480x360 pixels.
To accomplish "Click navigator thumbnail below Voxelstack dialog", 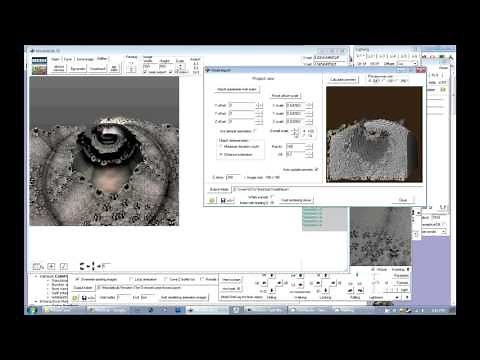I will point(380,236).
